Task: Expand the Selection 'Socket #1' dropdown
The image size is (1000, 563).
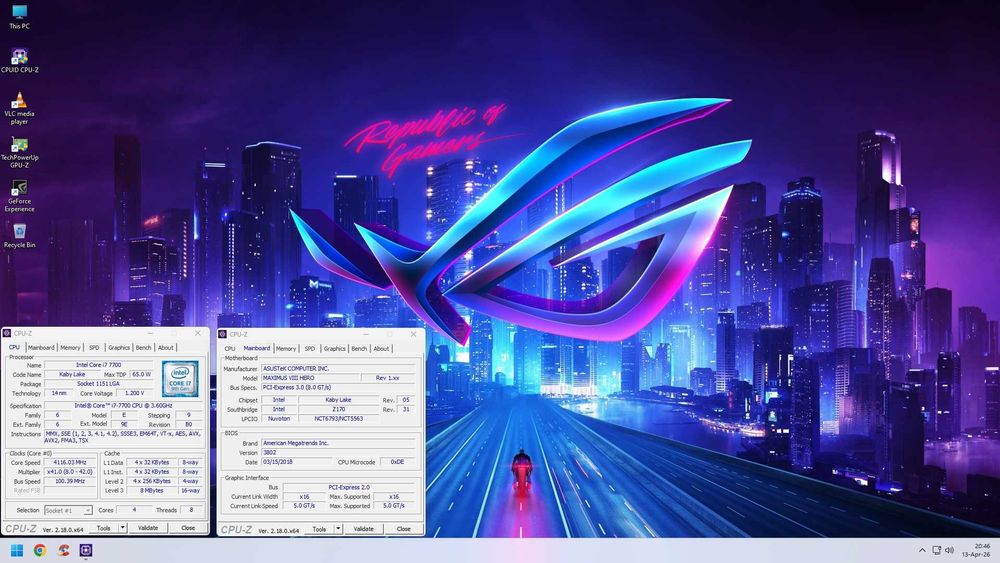Action: 69,510
